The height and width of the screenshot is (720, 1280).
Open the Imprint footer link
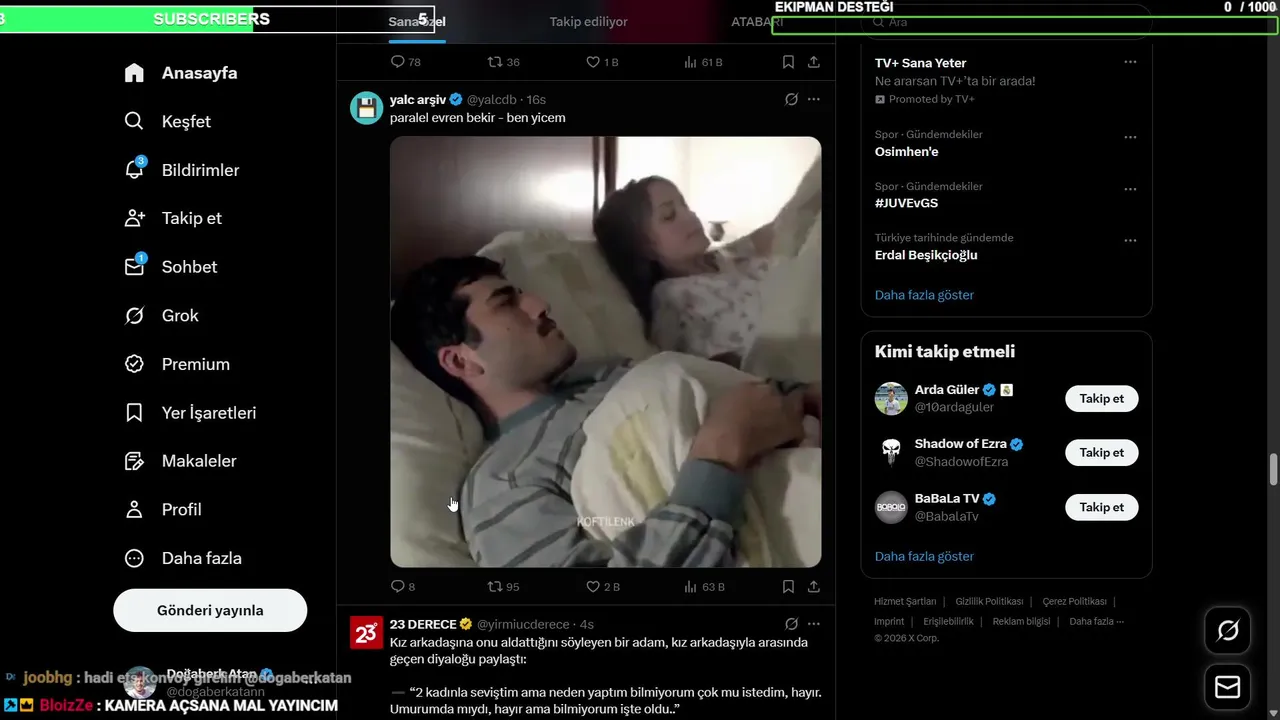(x=889, y=622)
